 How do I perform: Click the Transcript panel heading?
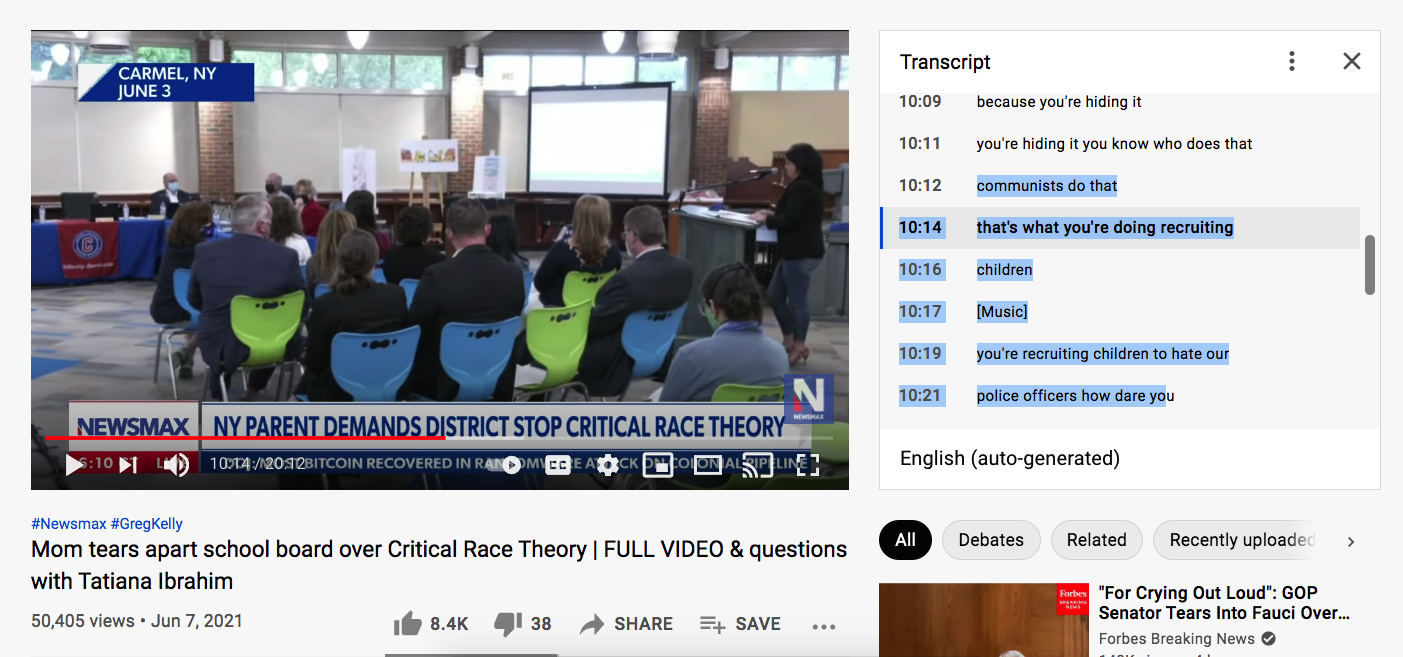[x=945, y=62]
